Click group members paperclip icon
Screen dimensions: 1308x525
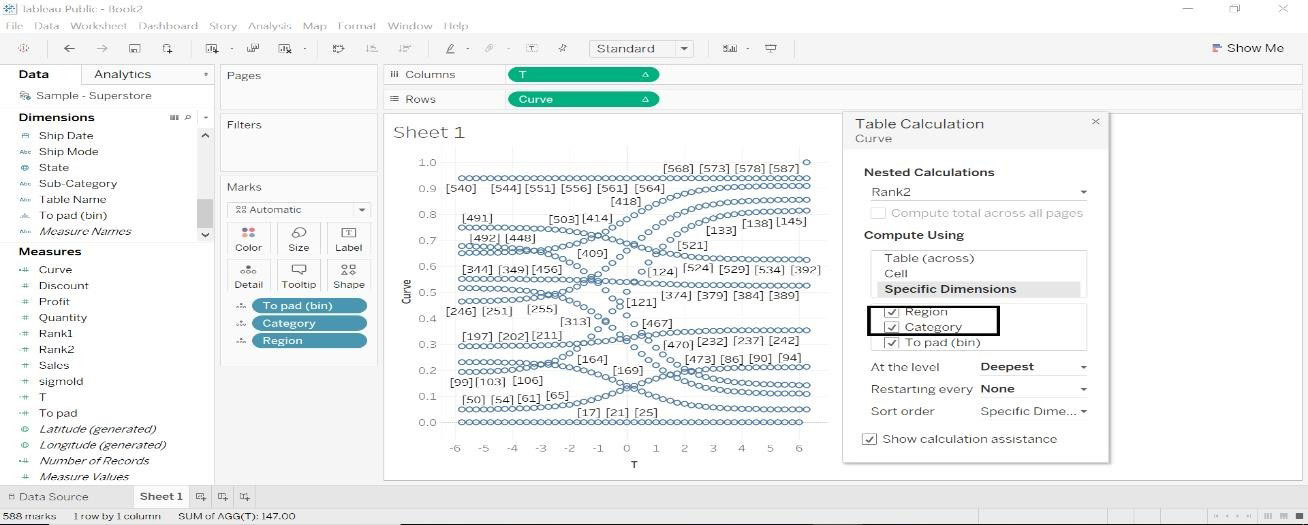[489, 48]
